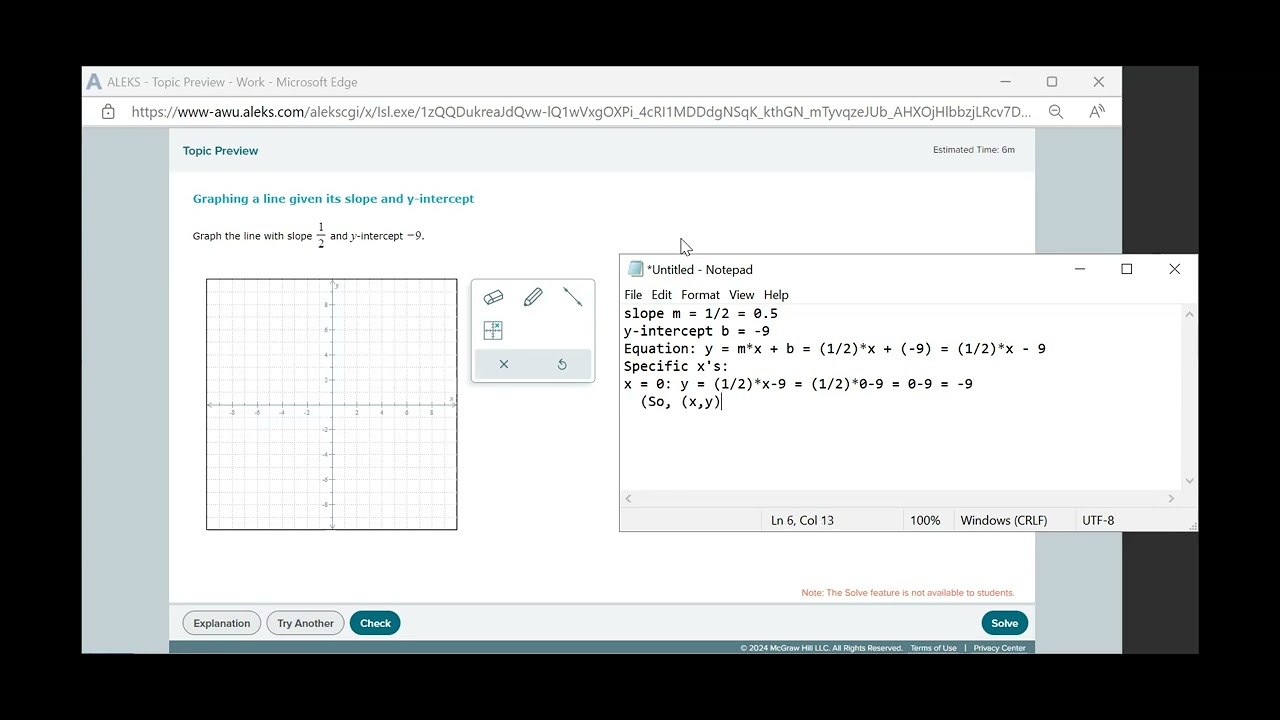This screenshot has height=720, width=1280.
Task: Open Read aloud icon in address bar
Action: (x=1097, y=112)
